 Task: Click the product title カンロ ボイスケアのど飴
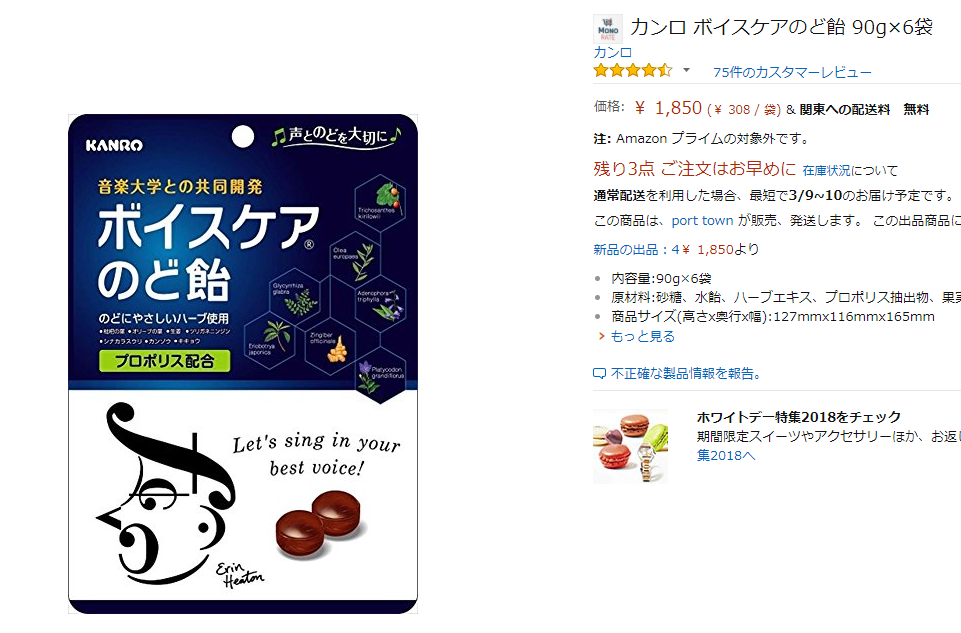point(781,27)
